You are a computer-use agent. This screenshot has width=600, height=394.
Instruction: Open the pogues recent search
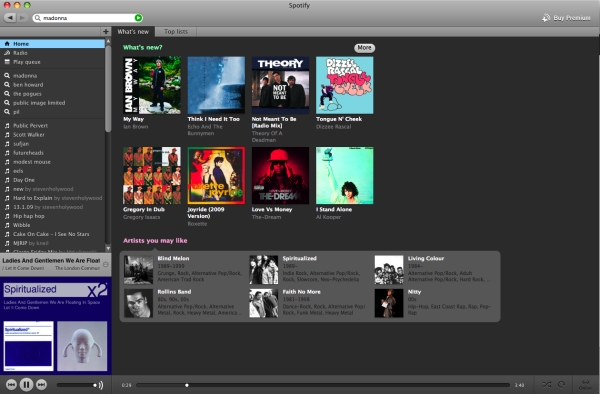tap(52, 94)
